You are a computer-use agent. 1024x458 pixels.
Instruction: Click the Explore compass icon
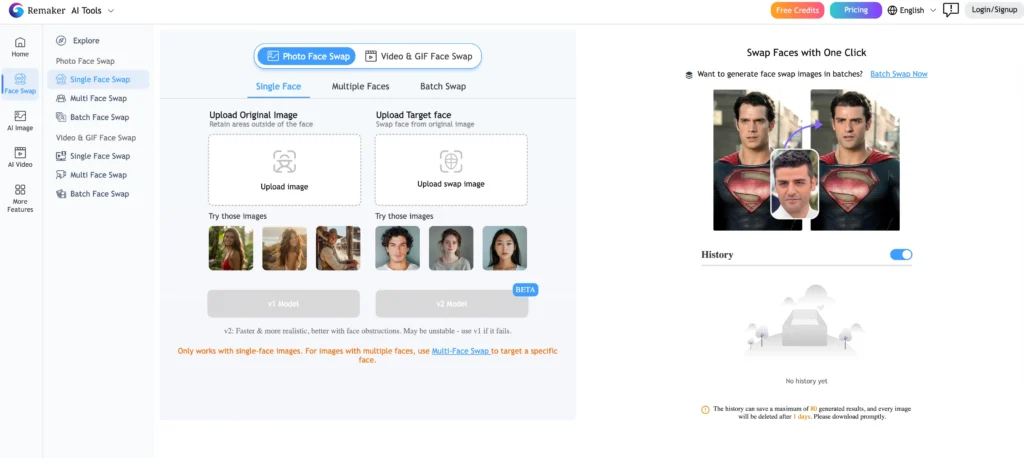pyautogui.click(x=61, y=41)
